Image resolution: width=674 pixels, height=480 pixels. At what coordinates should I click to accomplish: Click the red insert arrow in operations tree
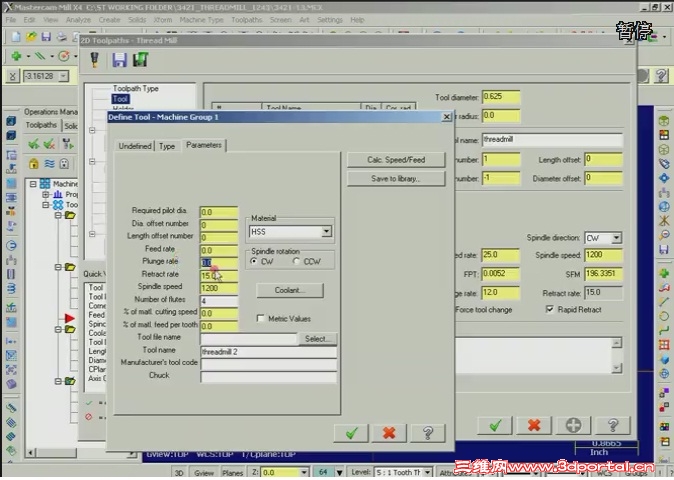click(70, 318)
